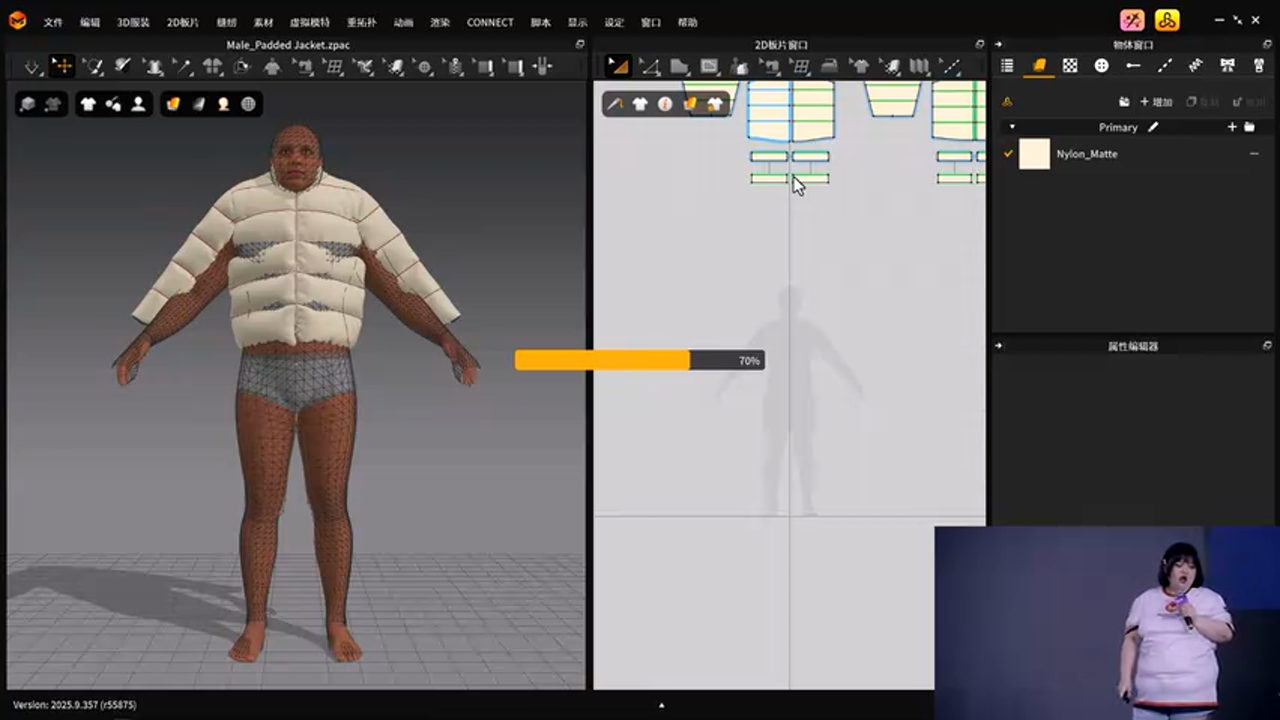Viewport: 1280px width, 720px height.
Task: Open the Button tab in object window
Action: [1101, 66]
